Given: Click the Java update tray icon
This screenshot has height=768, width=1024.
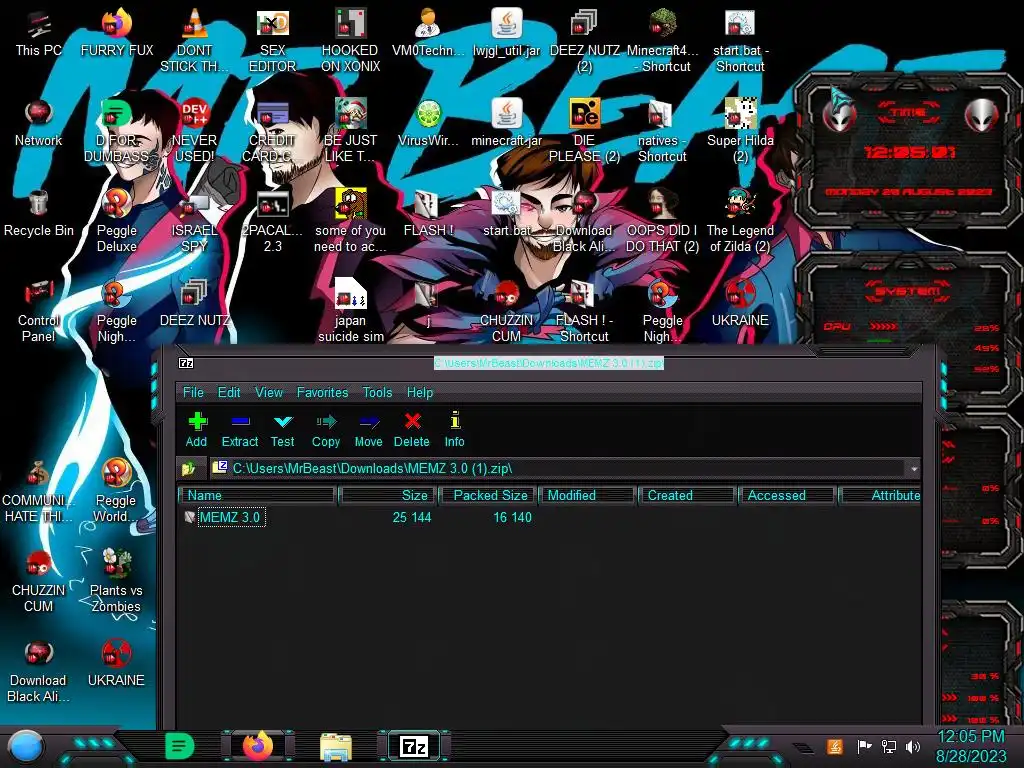Looking at the screenshot, I should [835, 746].
